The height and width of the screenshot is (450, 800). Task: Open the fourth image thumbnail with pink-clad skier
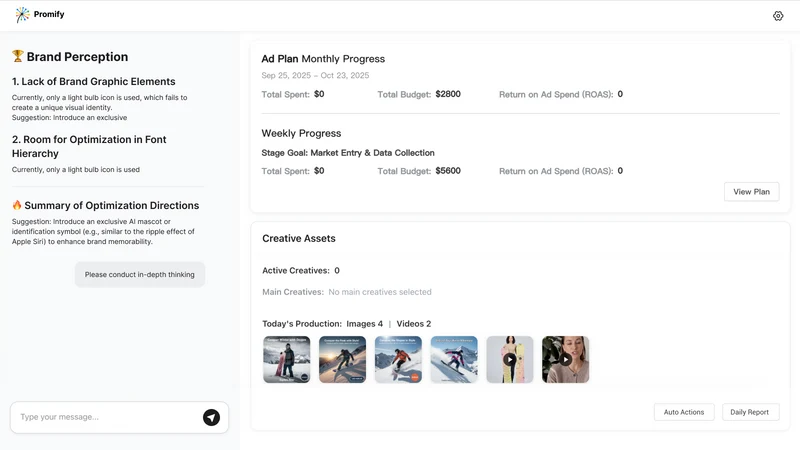pyautogui.click(x=454, y=359)
